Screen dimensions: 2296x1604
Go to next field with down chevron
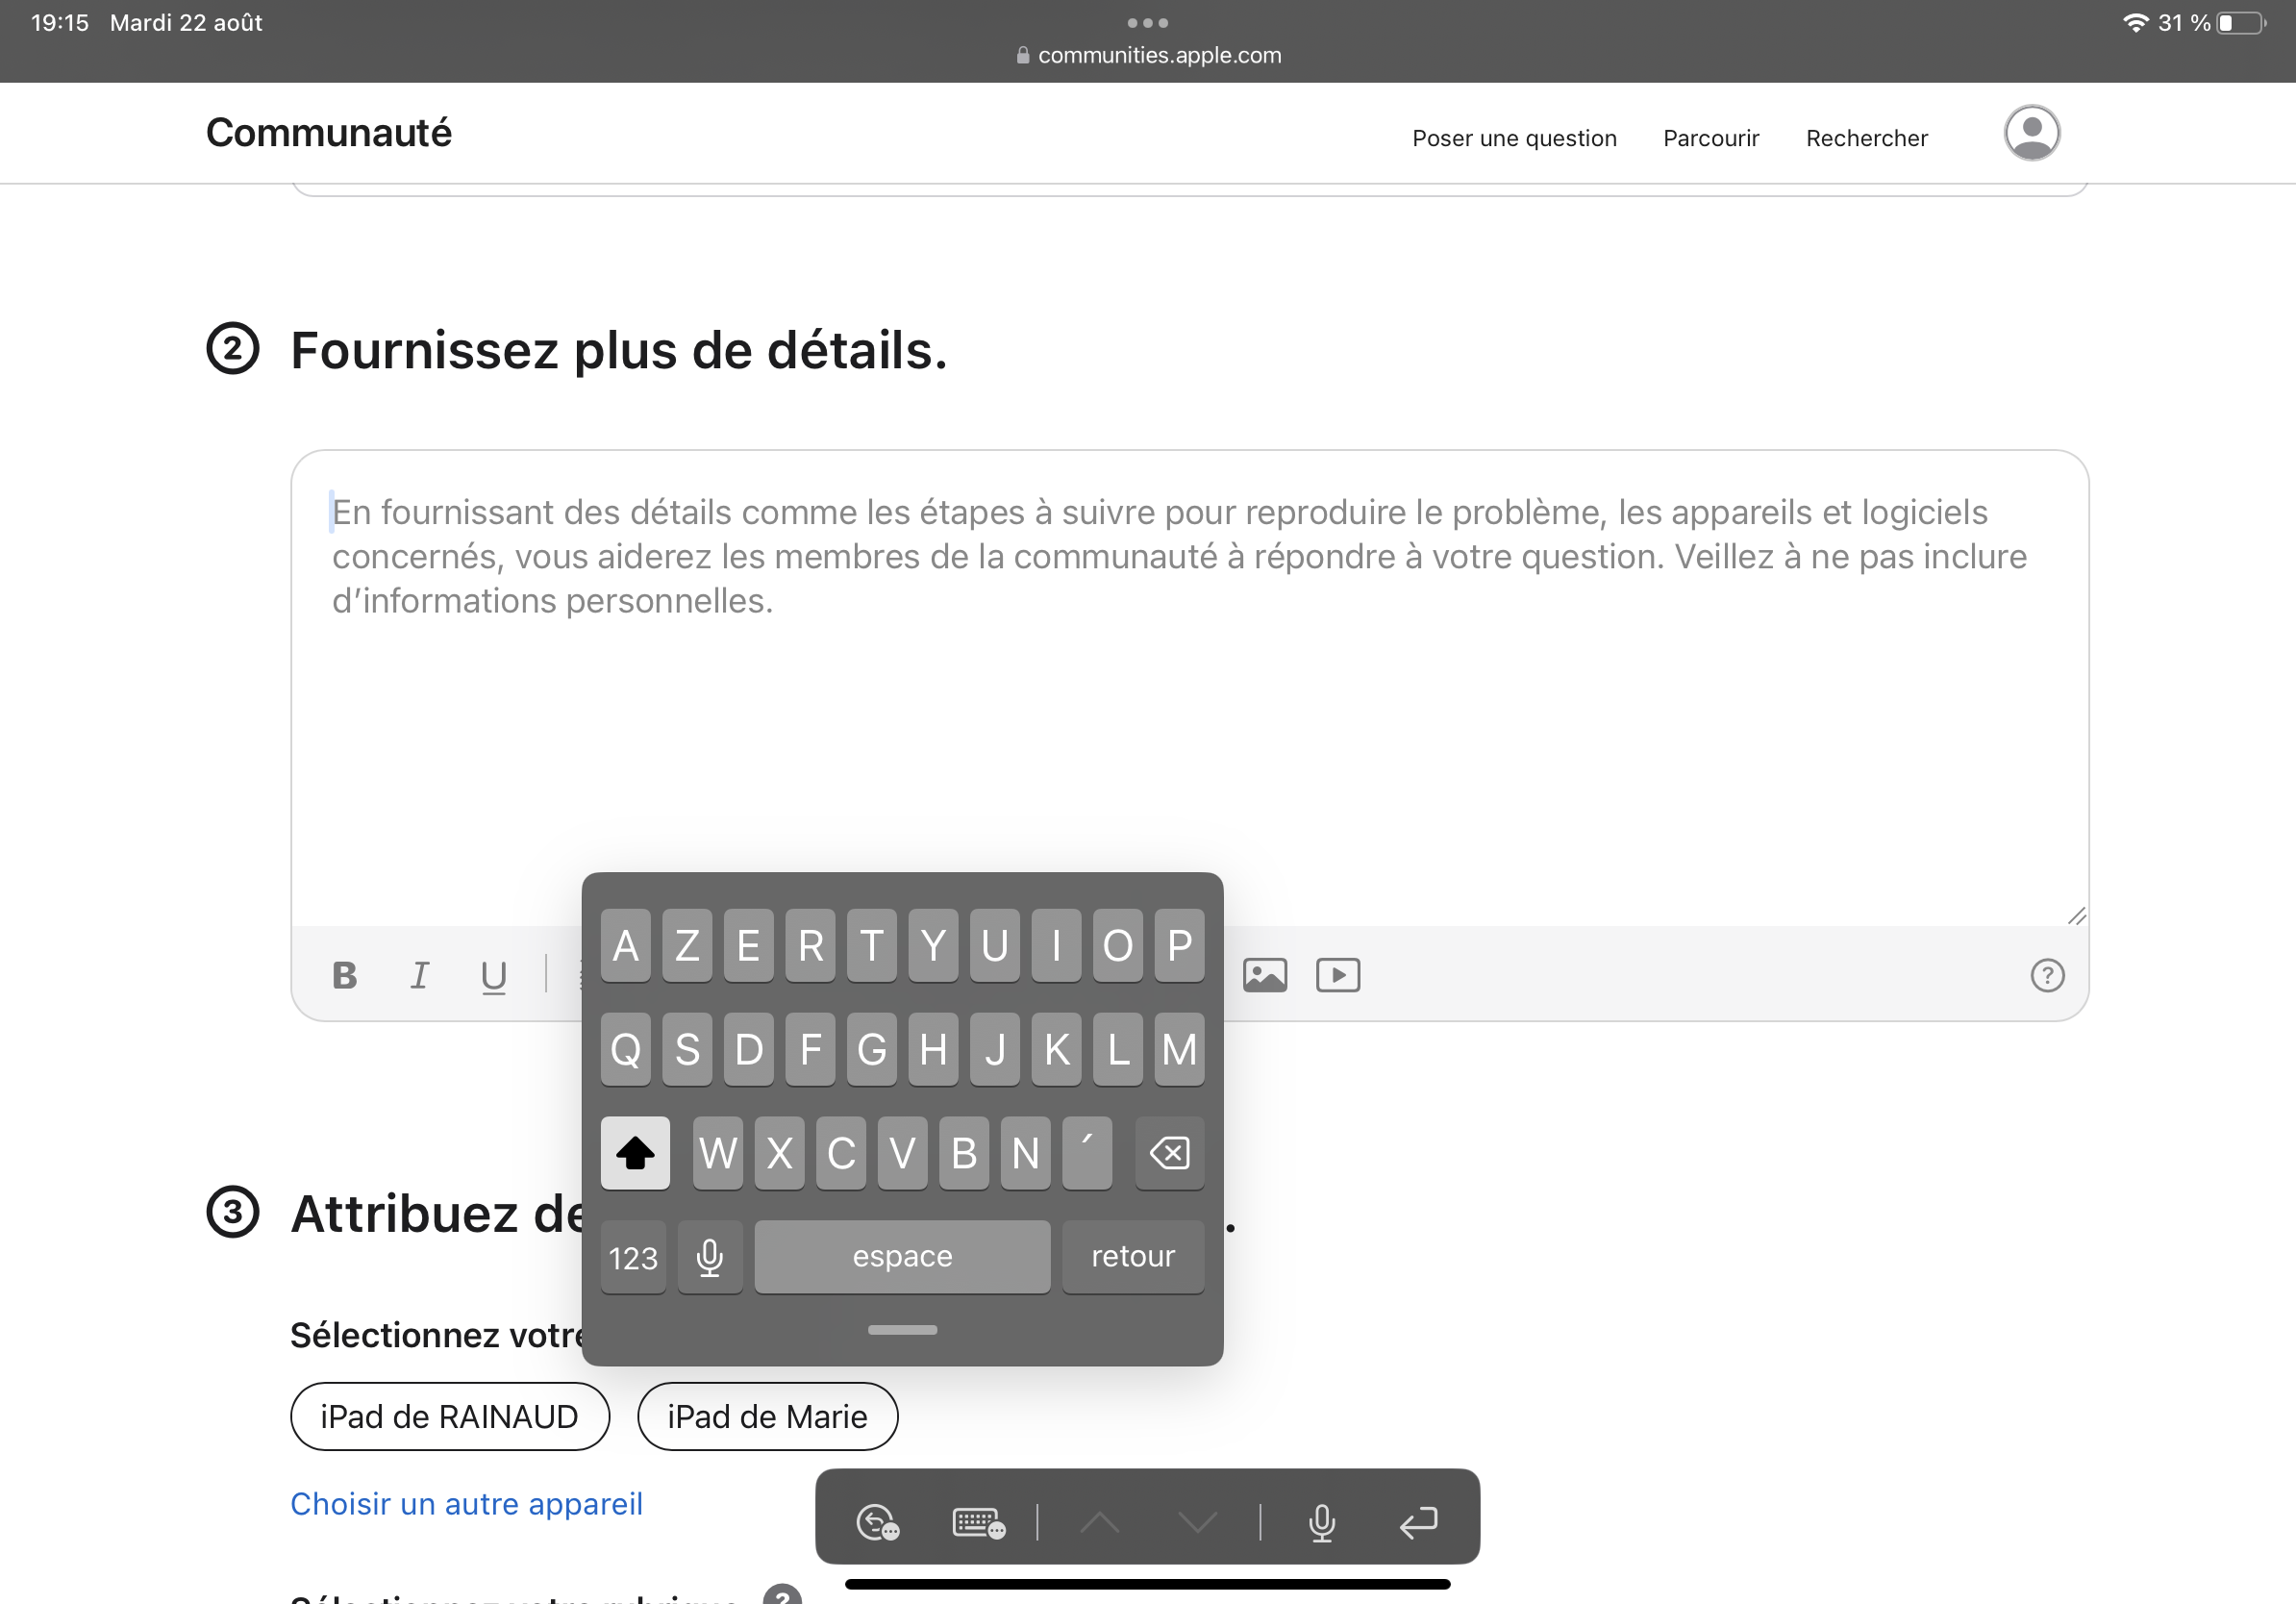[x=1197, y=1522]
